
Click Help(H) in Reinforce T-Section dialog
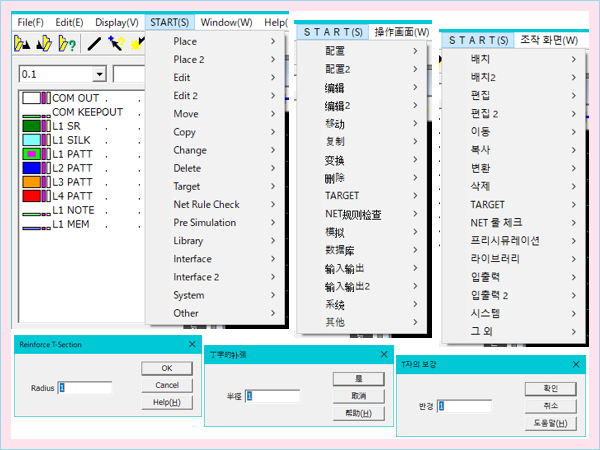click(x=167, y=402)
